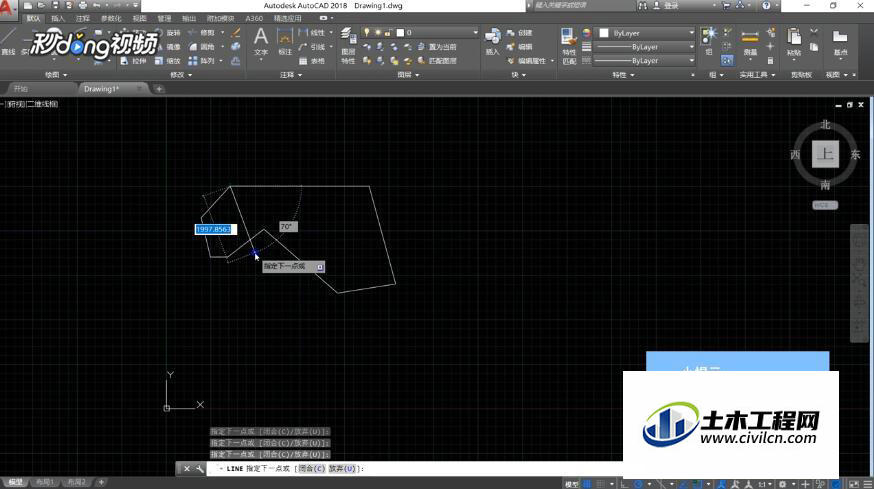
Task: Switch to the A360 ribbon tab
Action: point(254,18)
